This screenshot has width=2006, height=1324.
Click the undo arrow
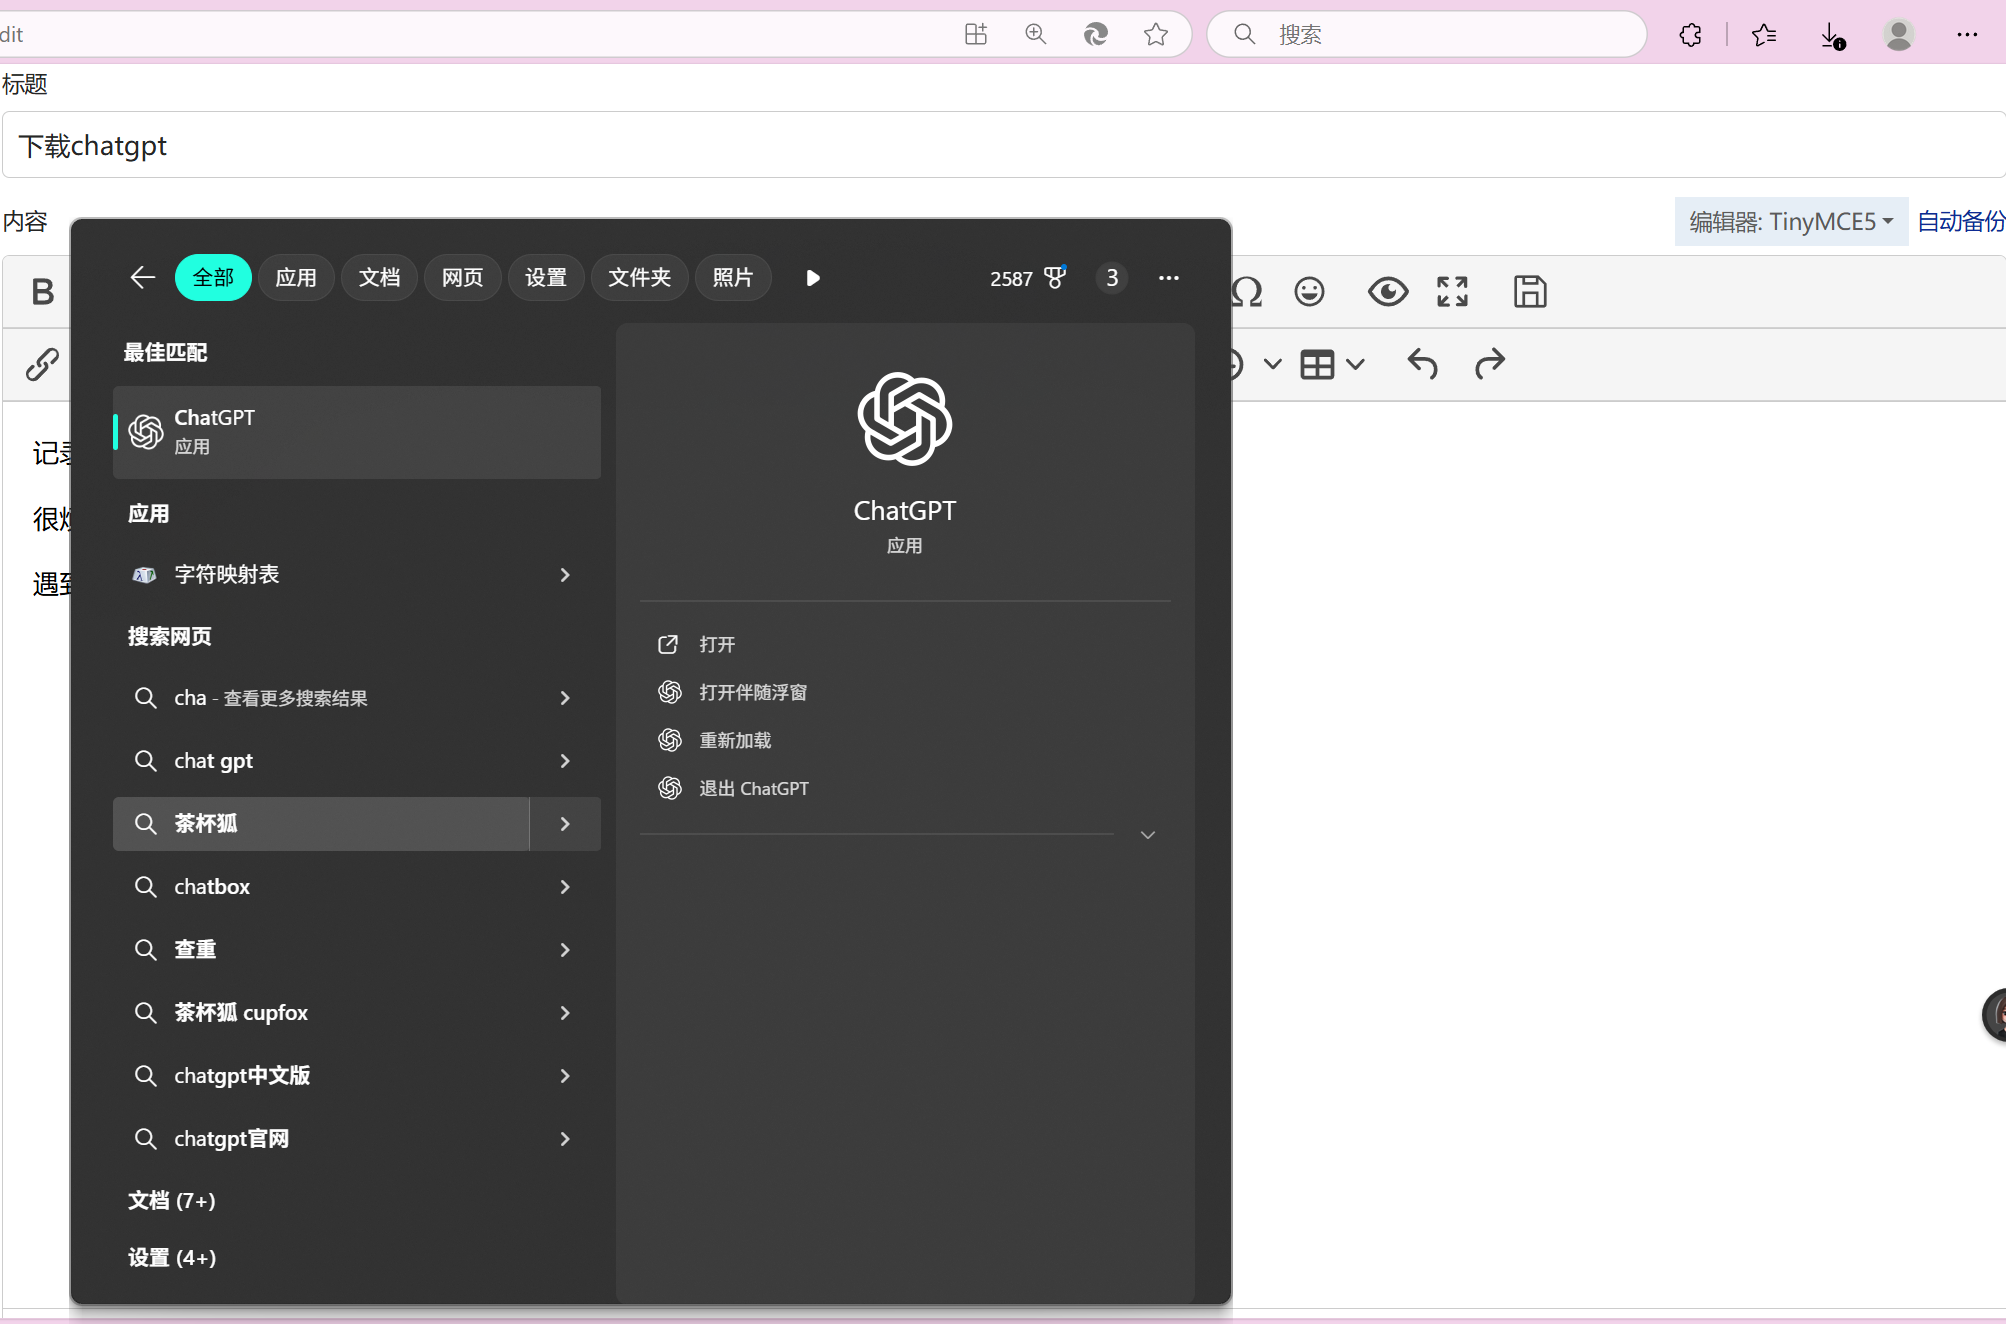click(x=1422, y=364)
